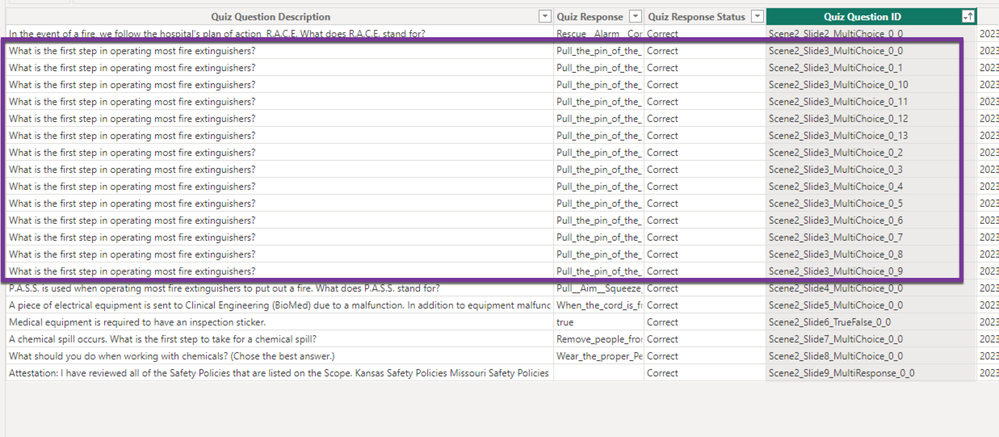Click cell Scene2_Slide5_MultiChoice_0_0
This screenshot has height=437, width=999.
(x=871, y=306)
